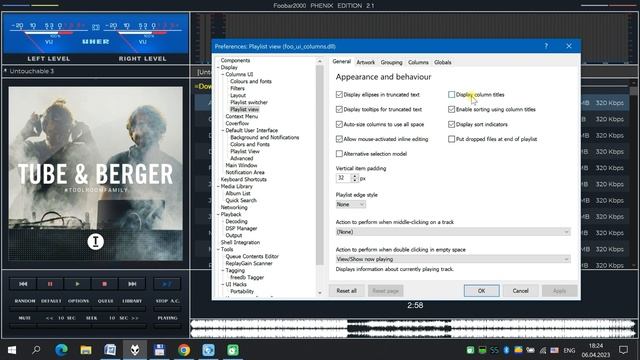Uncheck Auto-size columns to use all space
This screenshot has height=360, width=640.
click(x=339, y=124)
